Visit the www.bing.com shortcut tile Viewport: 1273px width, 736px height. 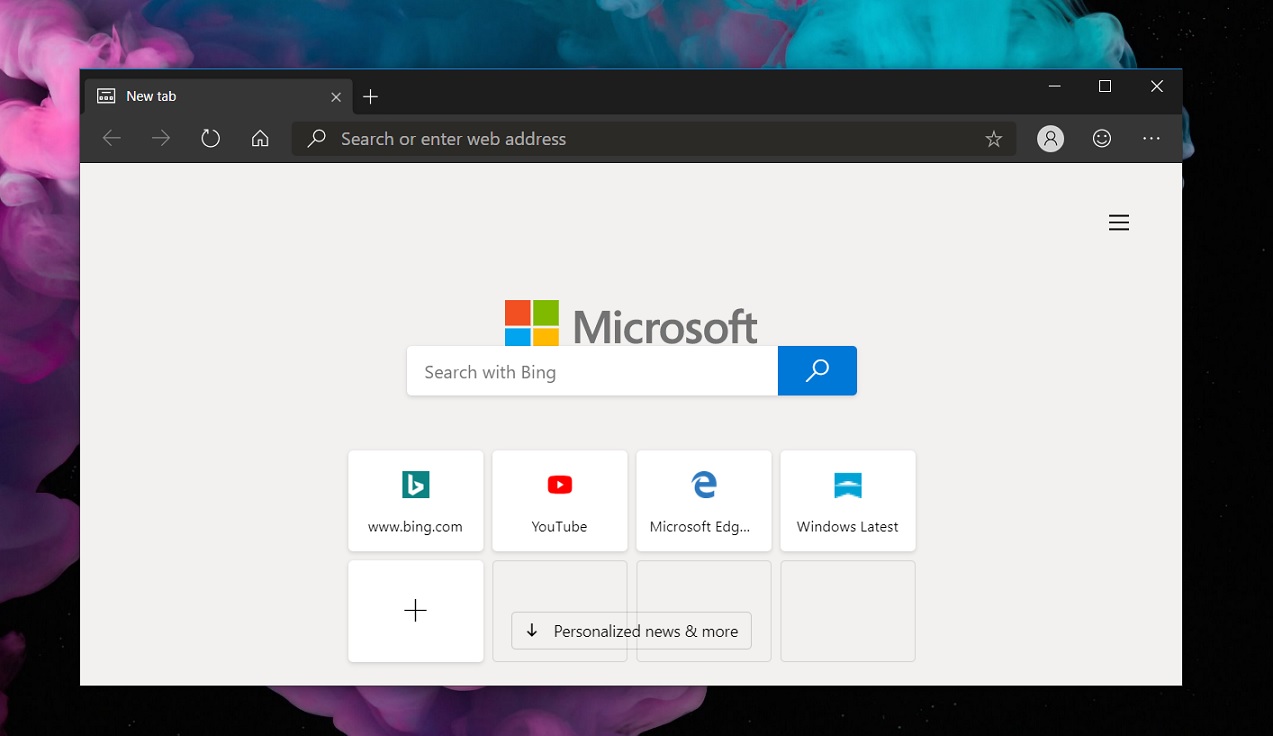tap(415, 500)
